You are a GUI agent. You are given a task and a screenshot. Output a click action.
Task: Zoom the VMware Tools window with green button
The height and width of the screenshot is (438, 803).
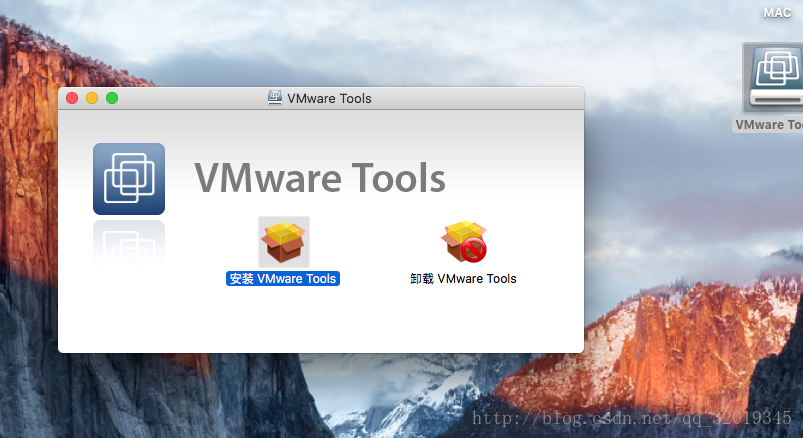click(112, 98)
